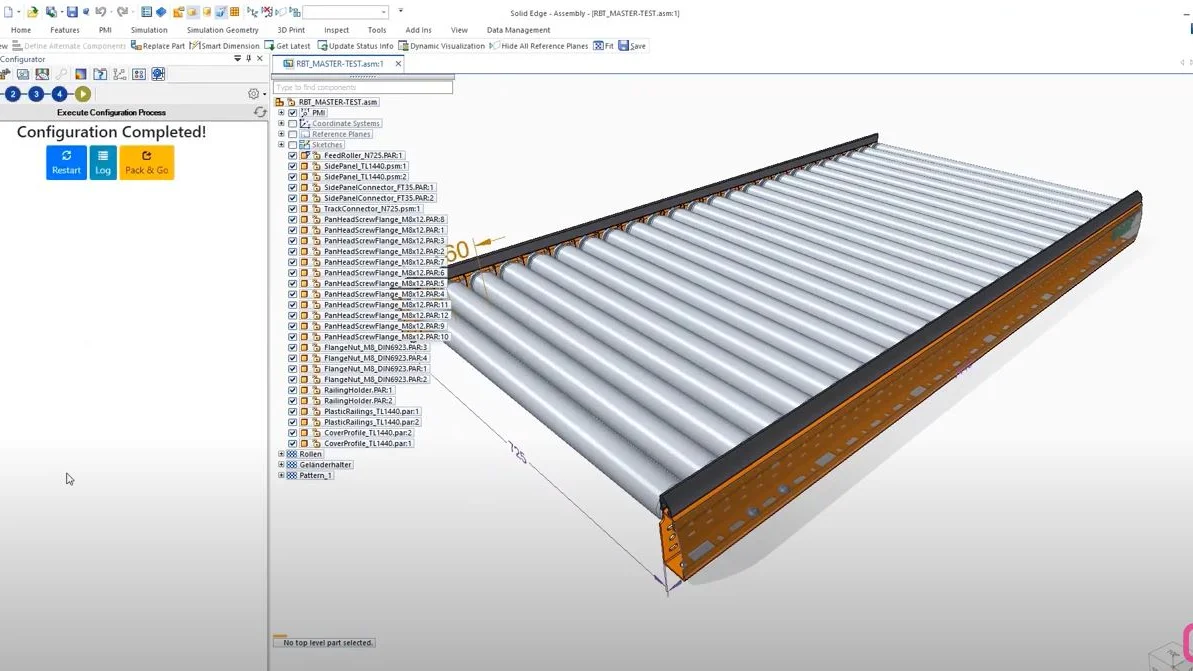Click the Replace Part command
Screen dimensions: 1193x671
158,46
